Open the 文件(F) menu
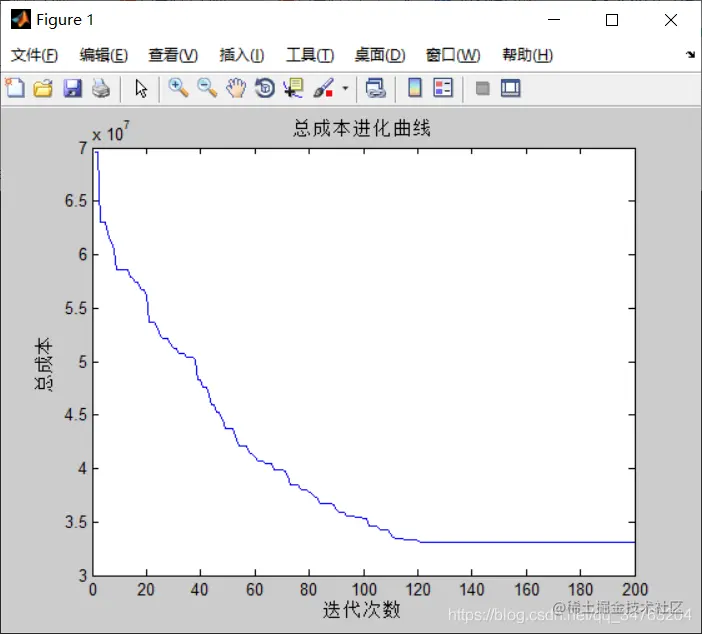Image resolution: width=702 pixels, height=634 pixels. click(x=34, y=55)
